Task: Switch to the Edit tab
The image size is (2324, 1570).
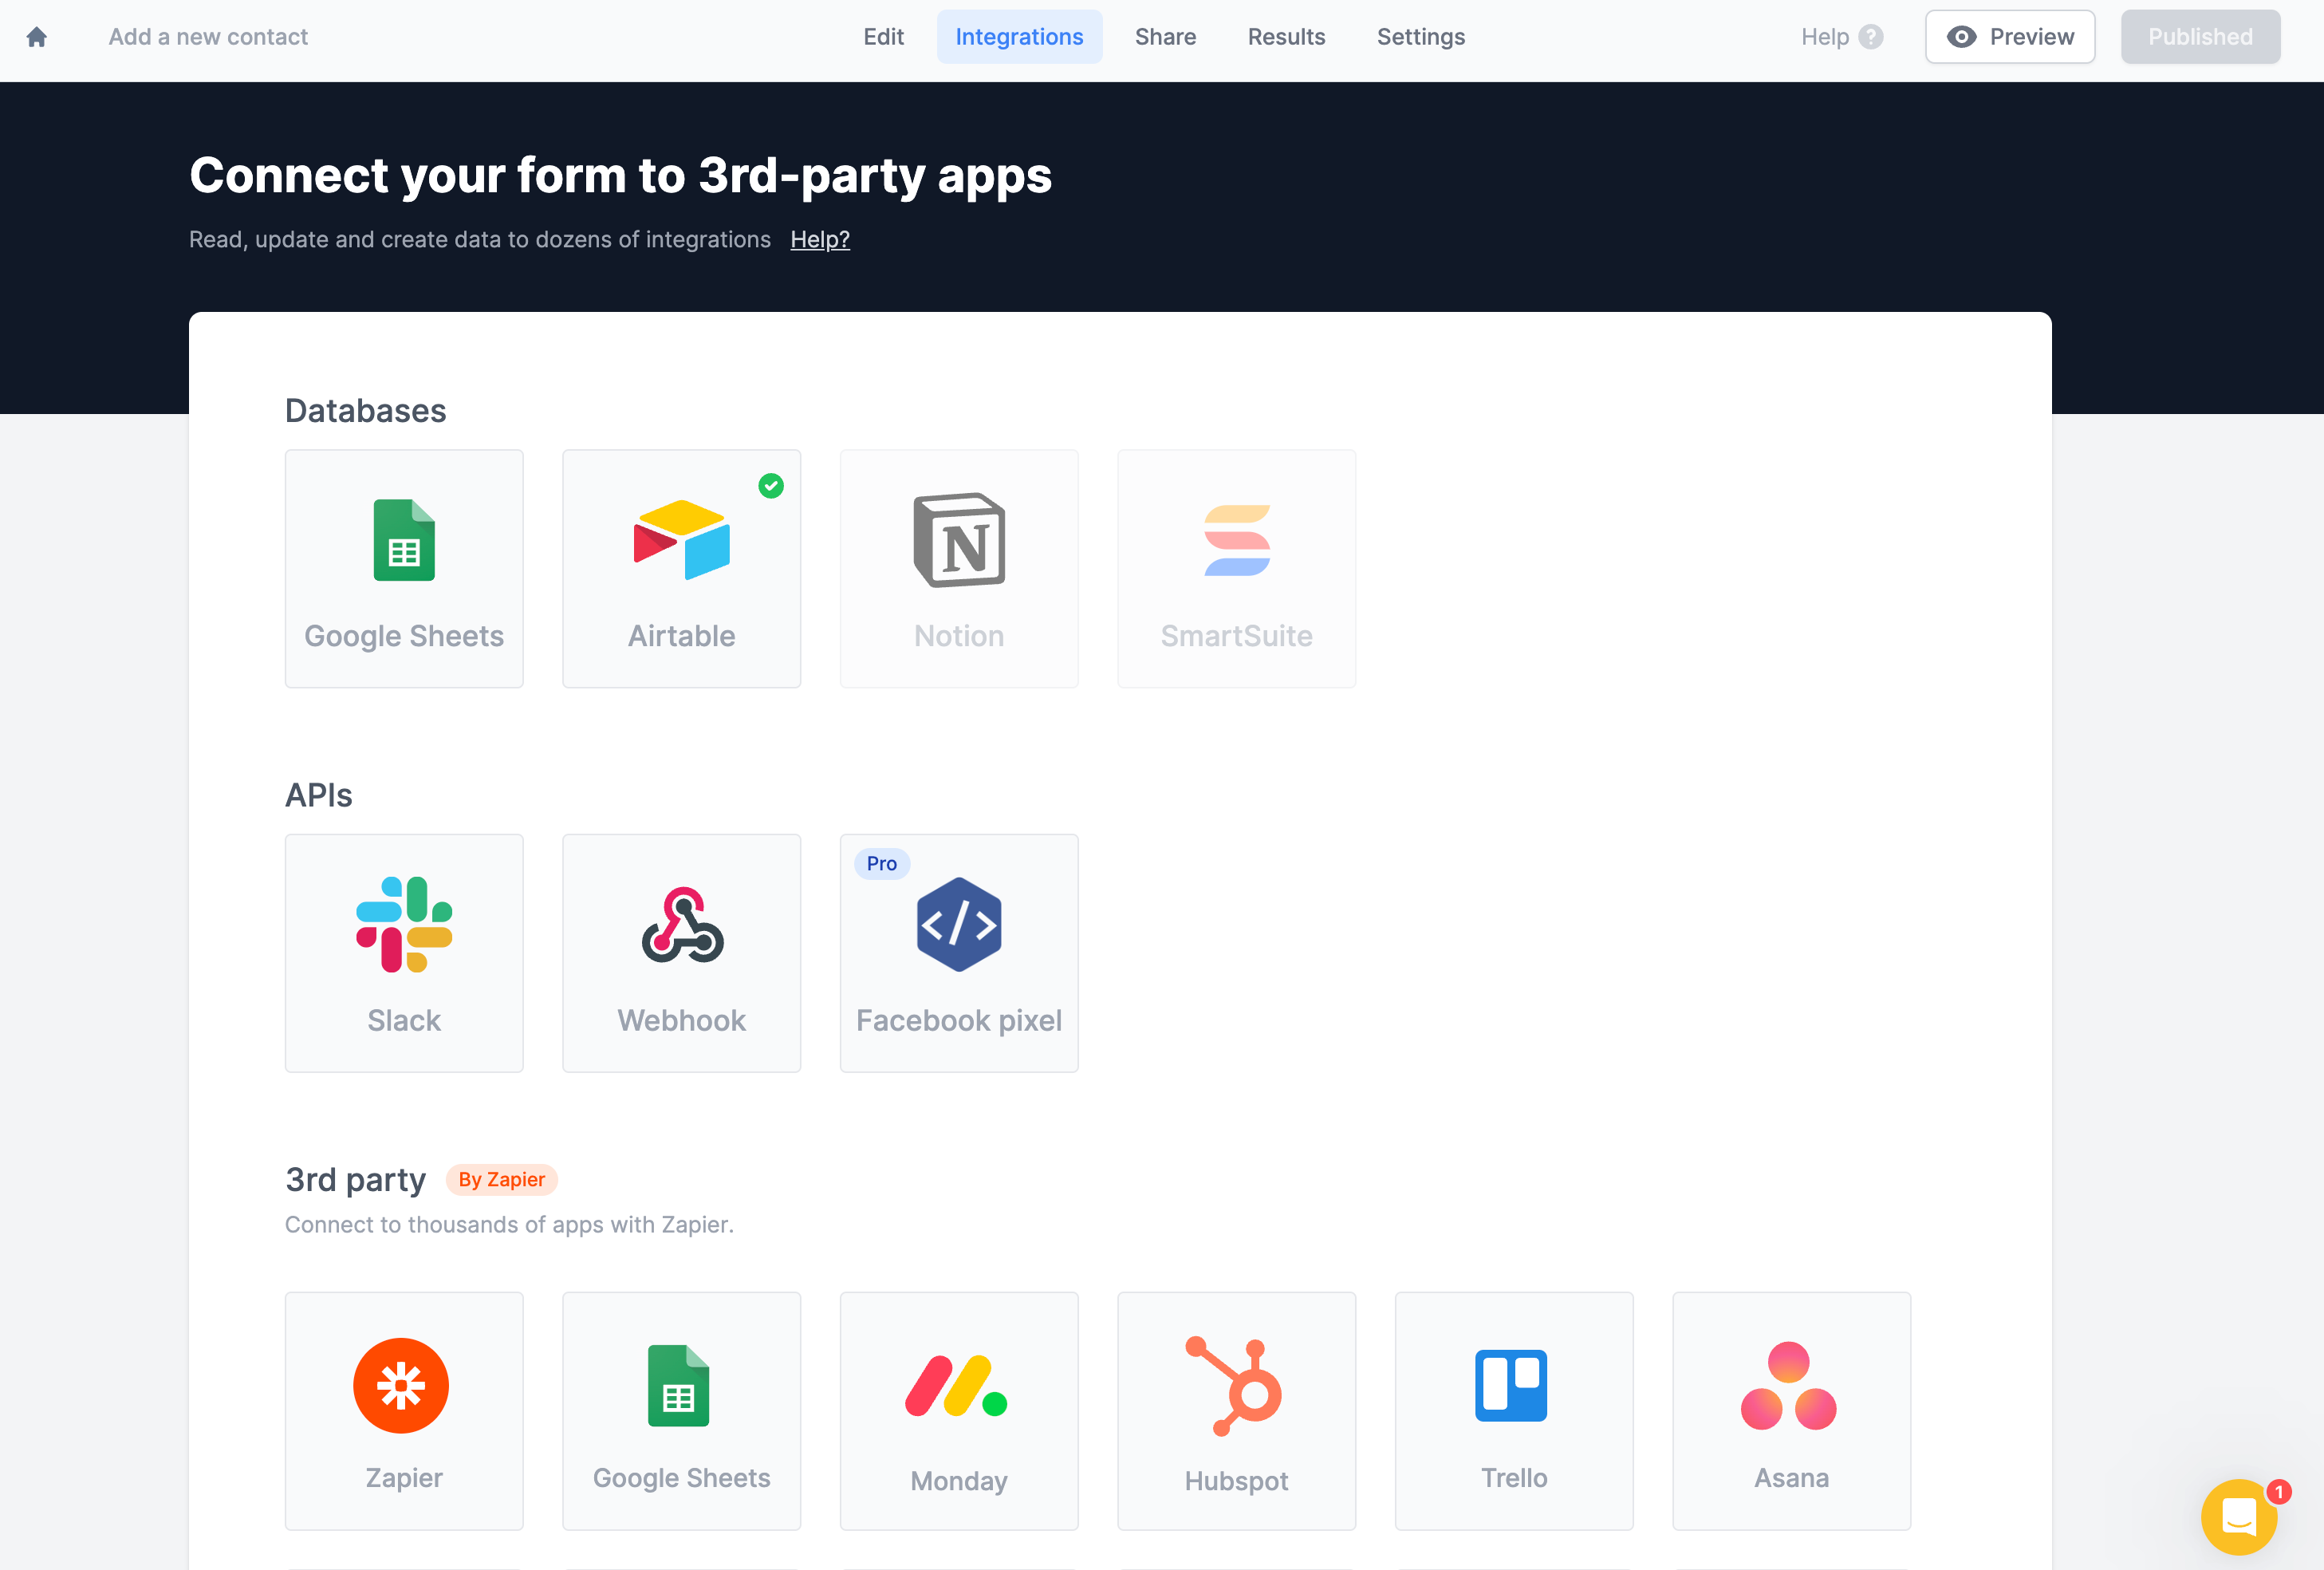Action: pyautogui.click(x=883, y=37)
